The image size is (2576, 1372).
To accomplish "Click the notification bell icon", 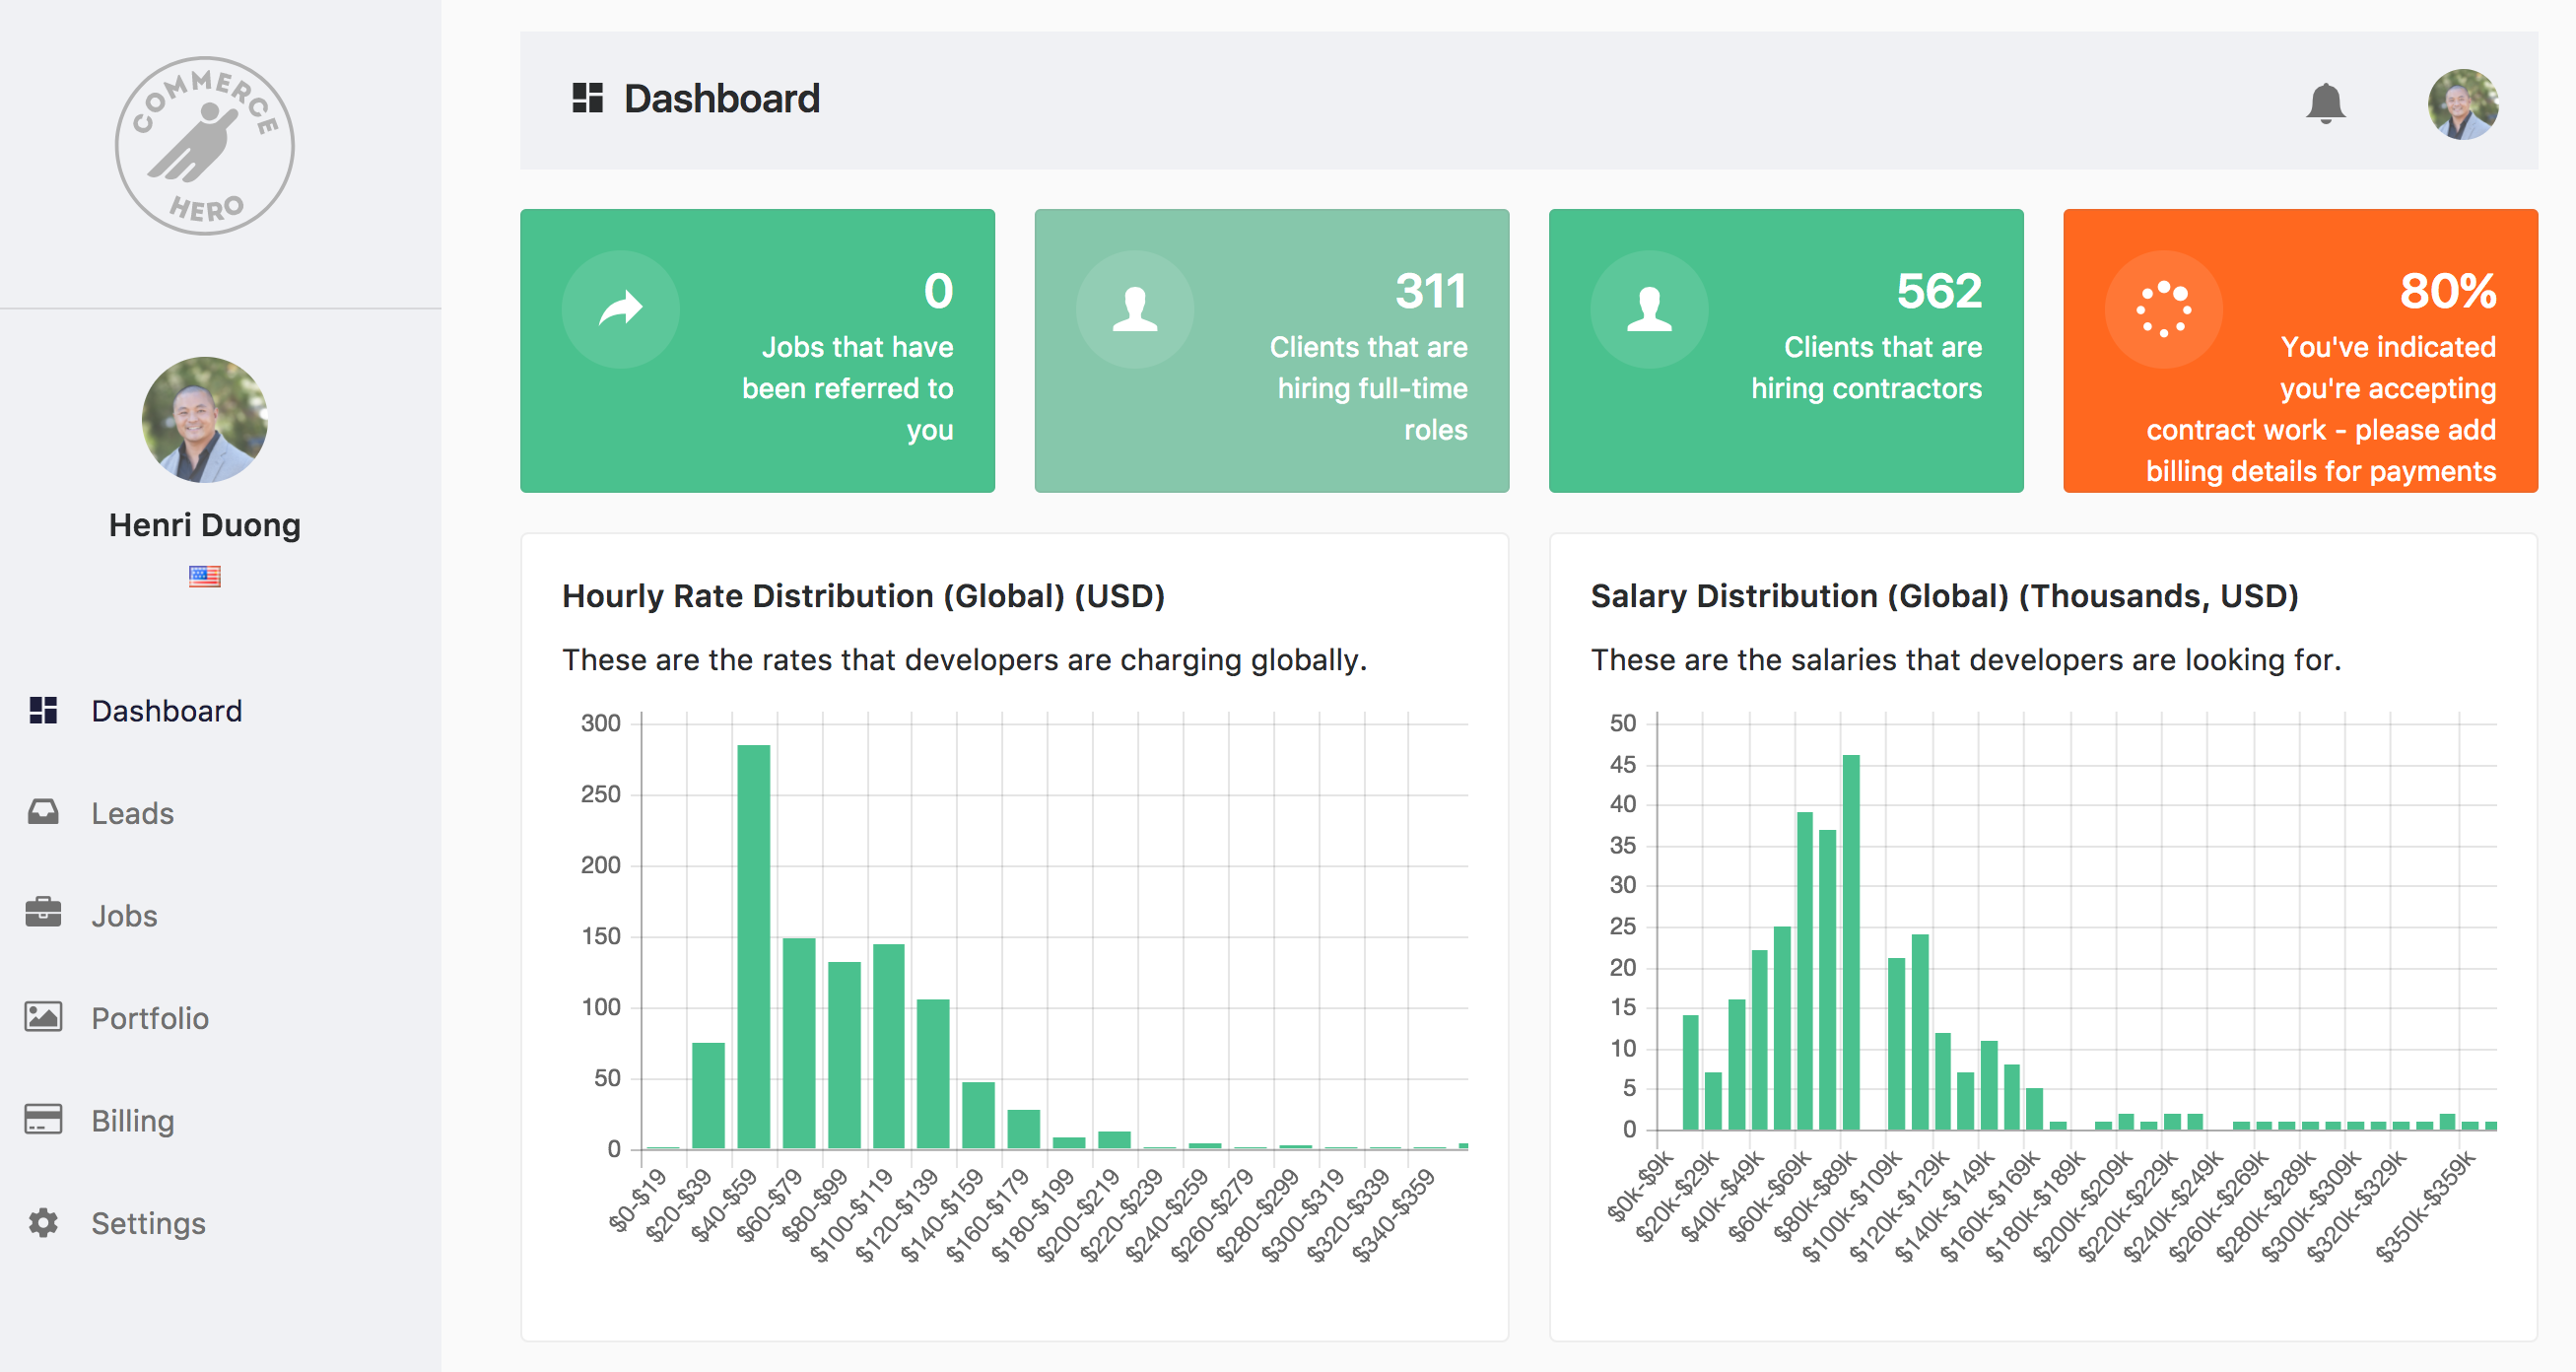I will [2325, 103].
